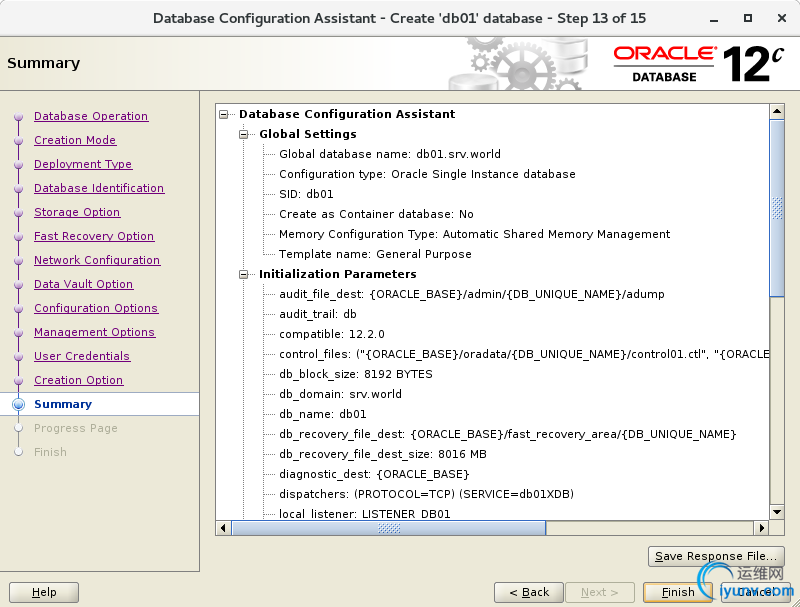Jump to the Deployment Type step
The image size is (800, 607).
[83, 164]
